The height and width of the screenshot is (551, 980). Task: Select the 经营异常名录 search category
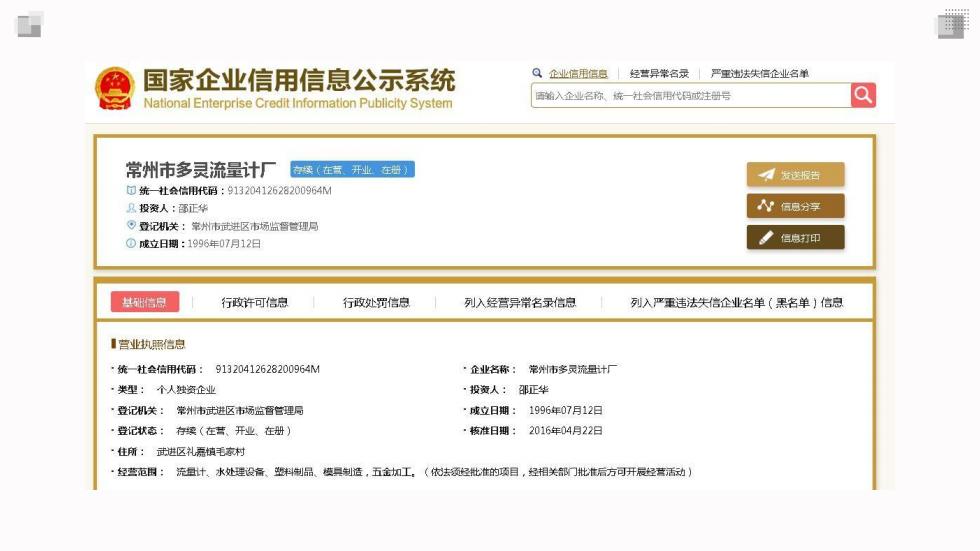(659, 74)
